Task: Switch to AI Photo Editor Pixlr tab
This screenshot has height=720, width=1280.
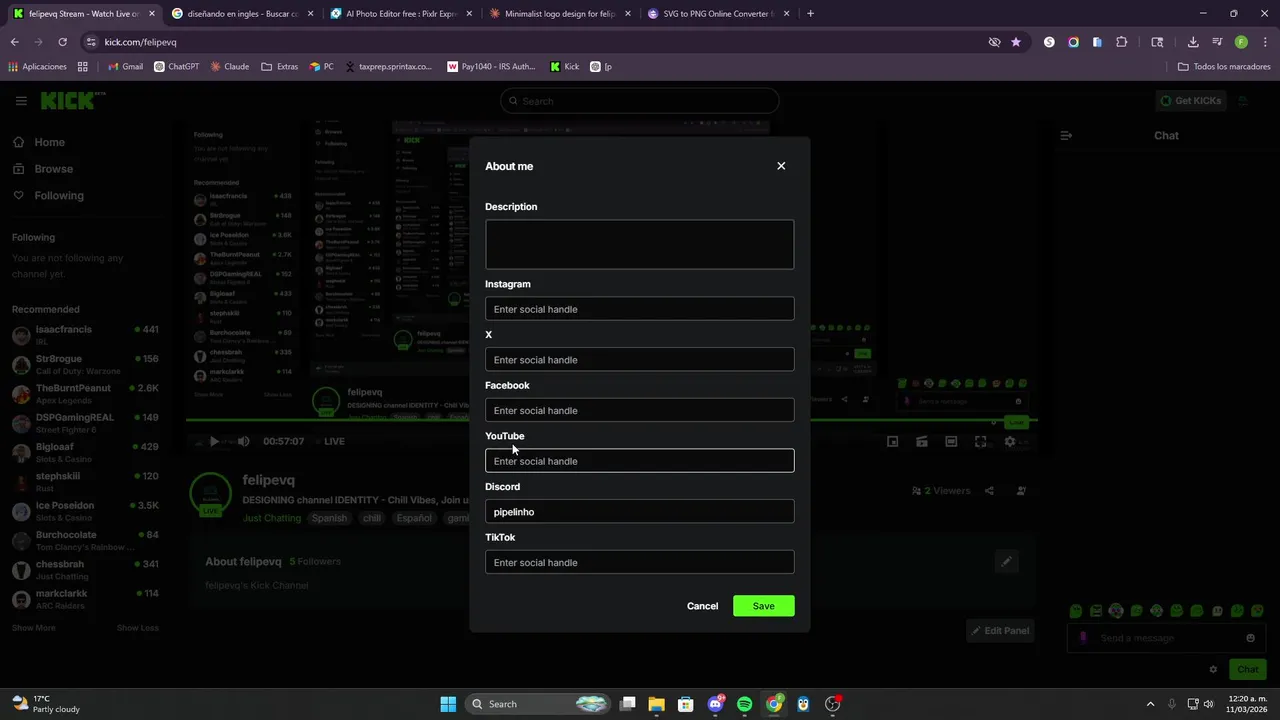Action: point(400,14)
